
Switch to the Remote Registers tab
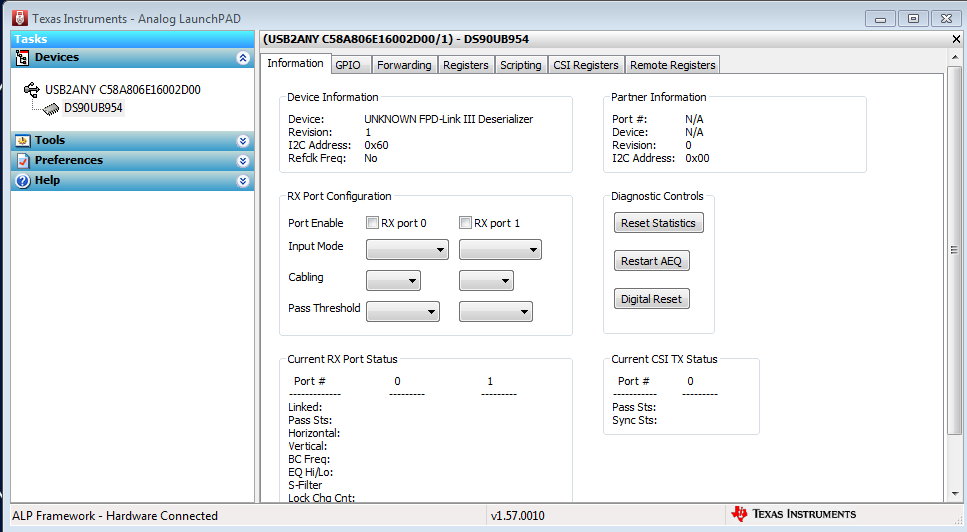[x=672, y=65]
